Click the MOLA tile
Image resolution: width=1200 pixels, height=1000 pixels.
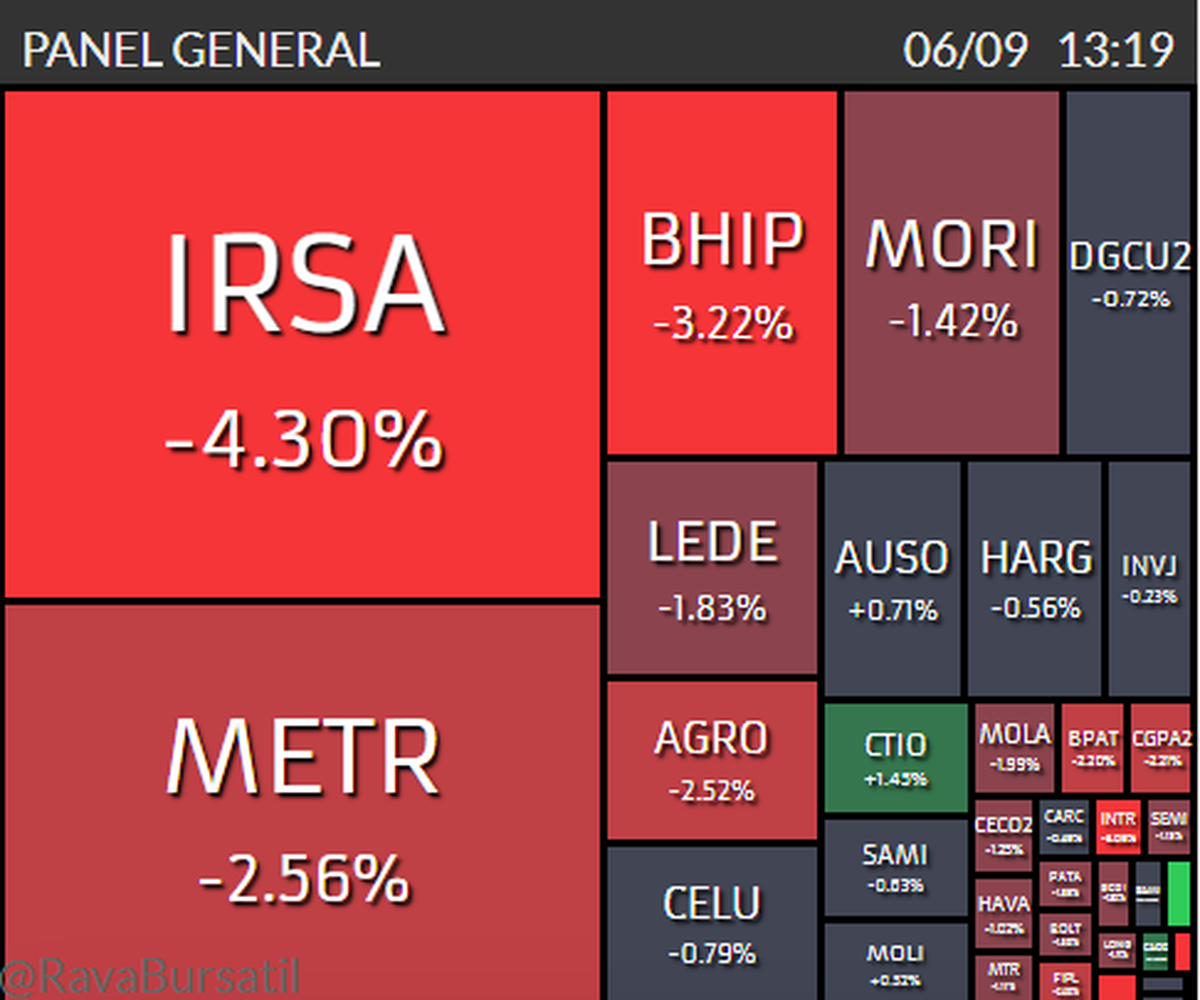1014,747
